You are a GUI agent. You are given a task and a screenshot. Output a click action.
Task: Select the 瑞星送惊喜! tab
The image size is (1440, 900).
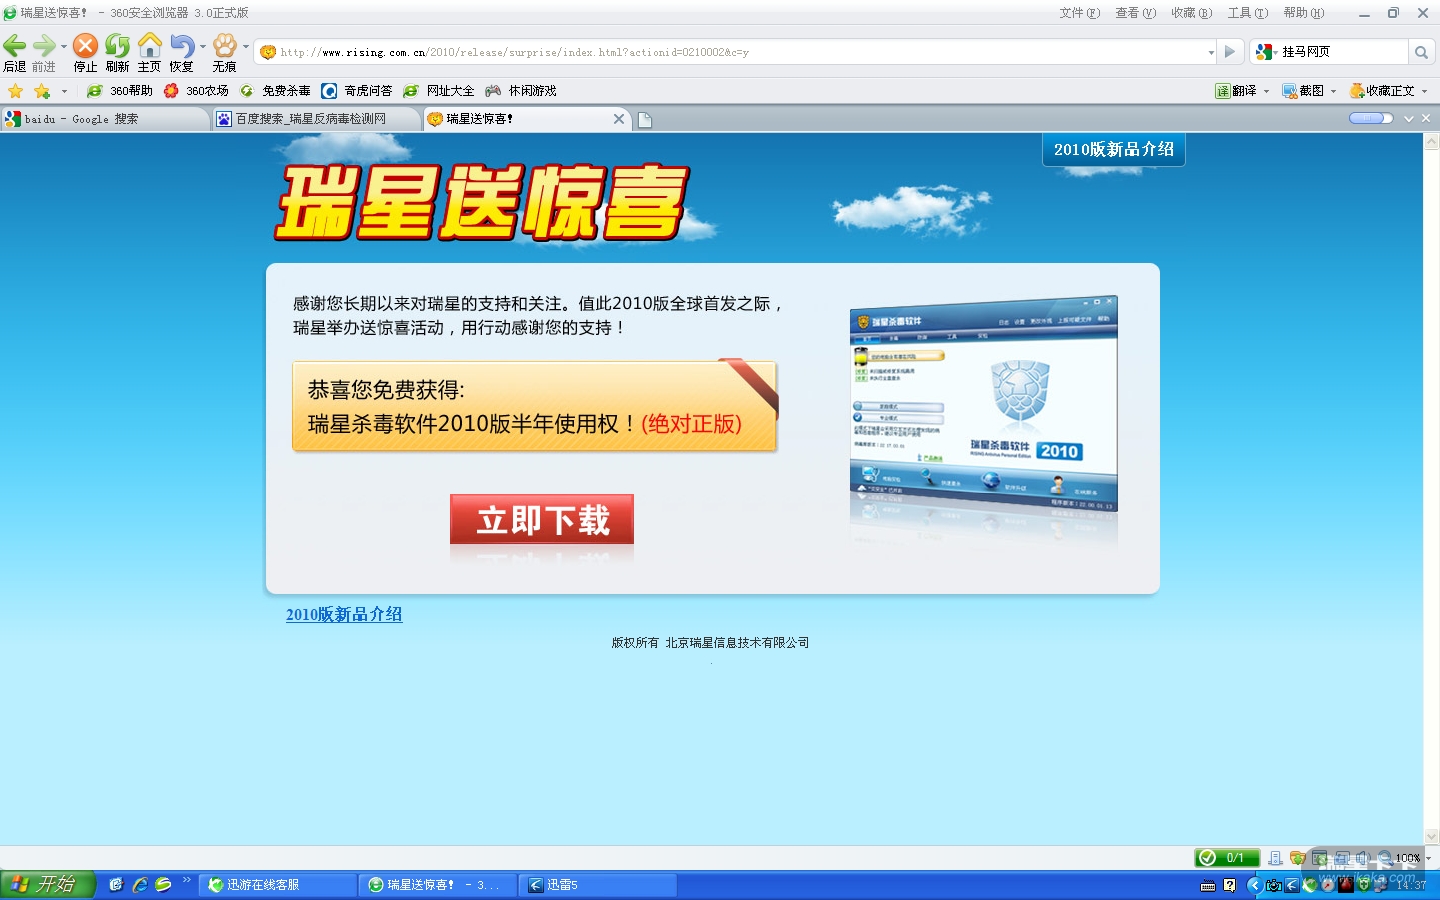[x=525, y=120]
